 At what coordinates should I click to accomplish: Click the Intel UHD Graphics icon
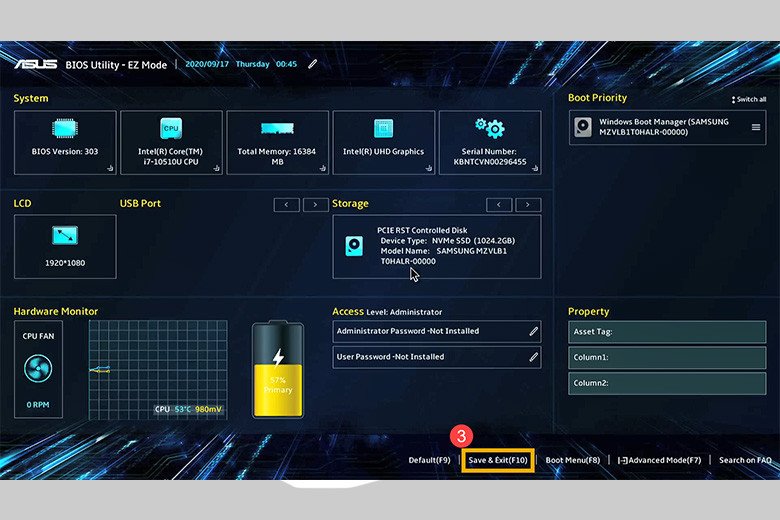pyautogui.click(x=383, y=128)
